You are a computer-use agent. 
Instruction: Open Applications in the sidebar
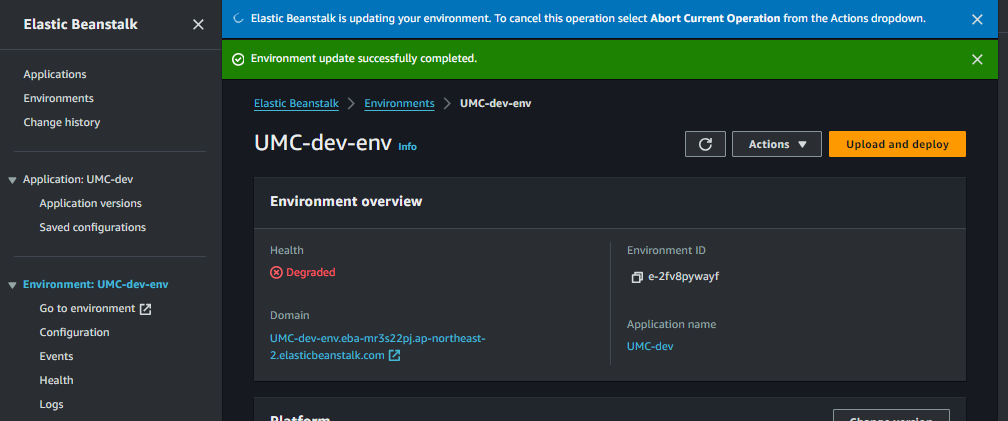click(x=55, y=75)
